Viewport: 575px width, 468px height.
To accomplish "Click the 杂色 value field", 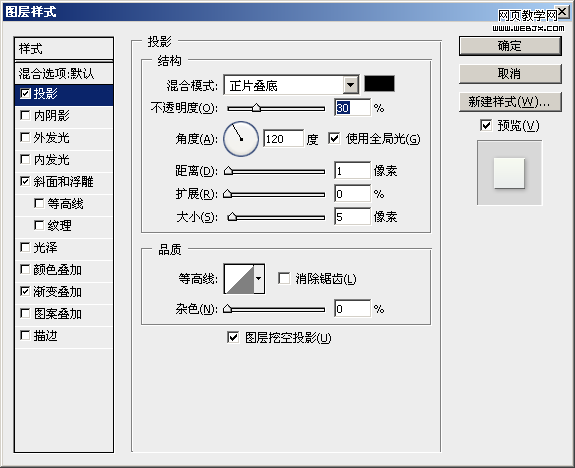I will click(352, 309).
